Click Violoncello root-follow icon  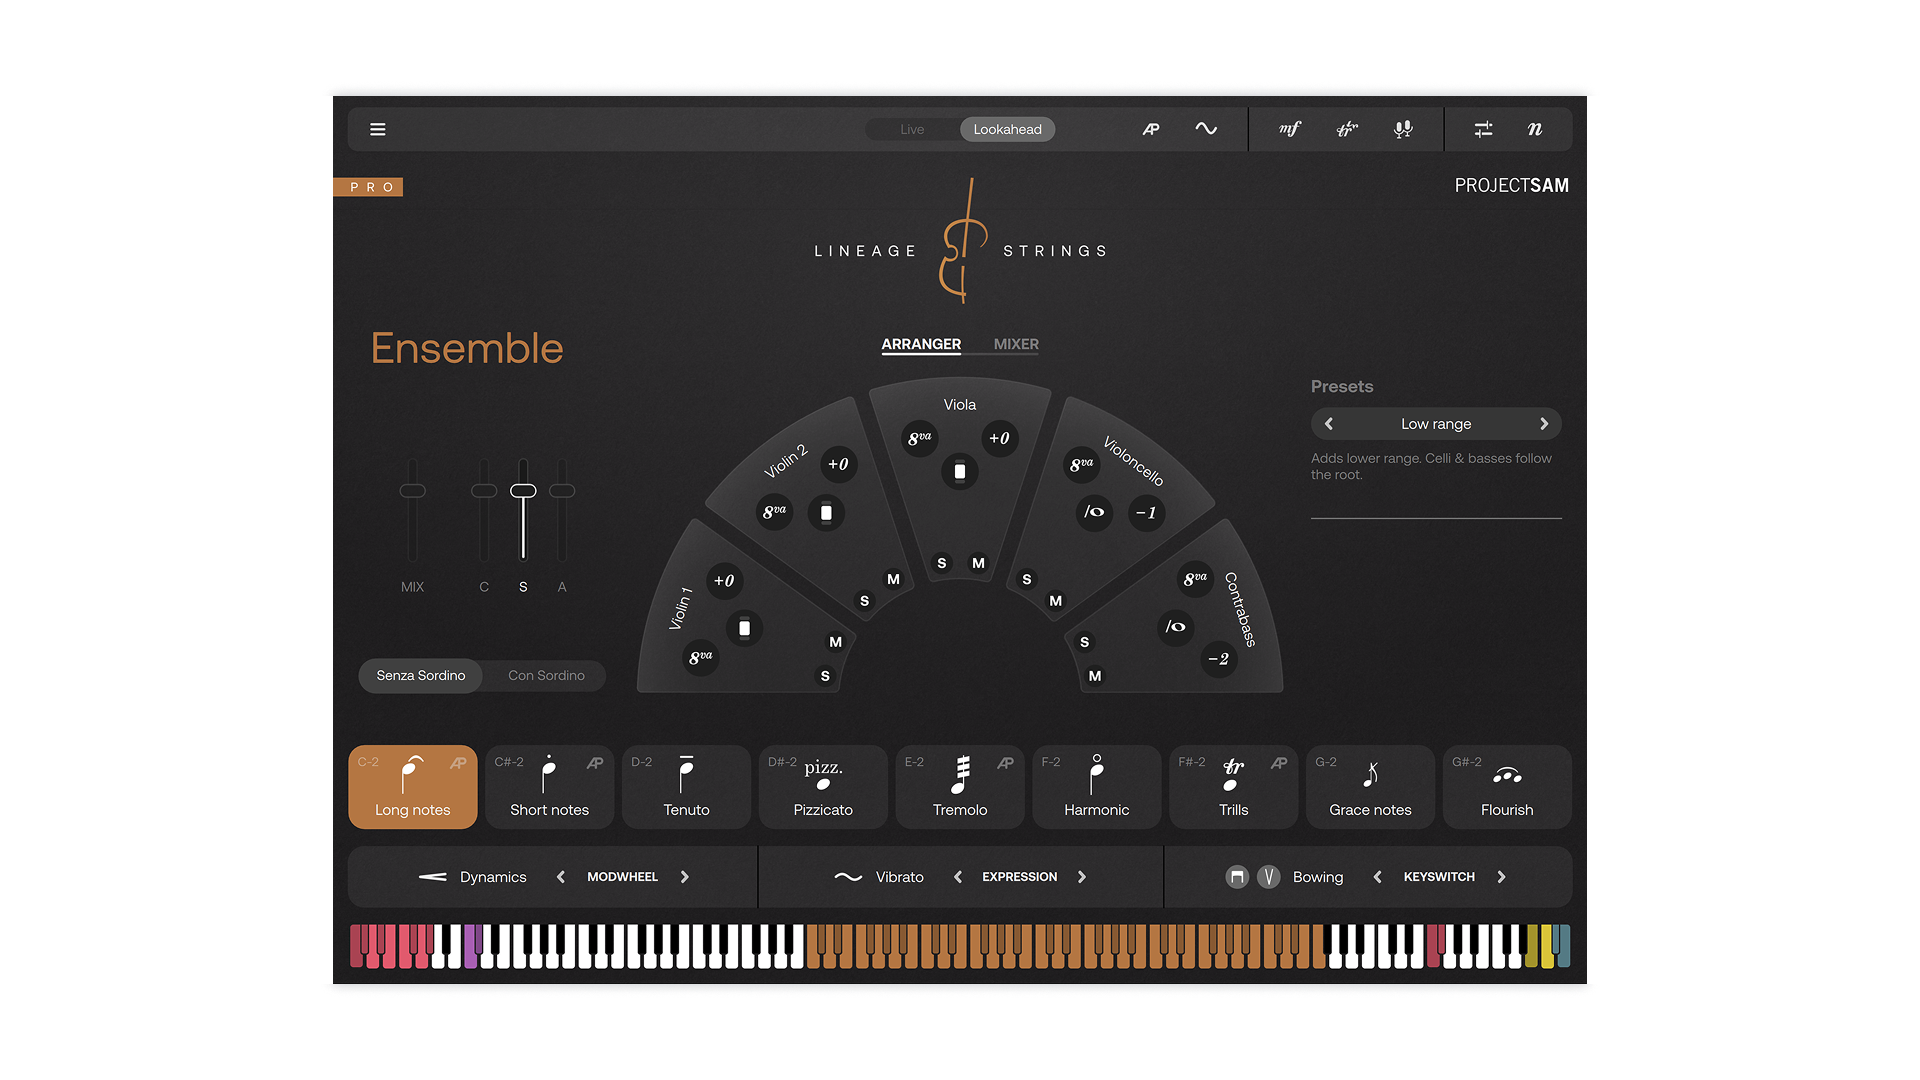coord(1094,512)
